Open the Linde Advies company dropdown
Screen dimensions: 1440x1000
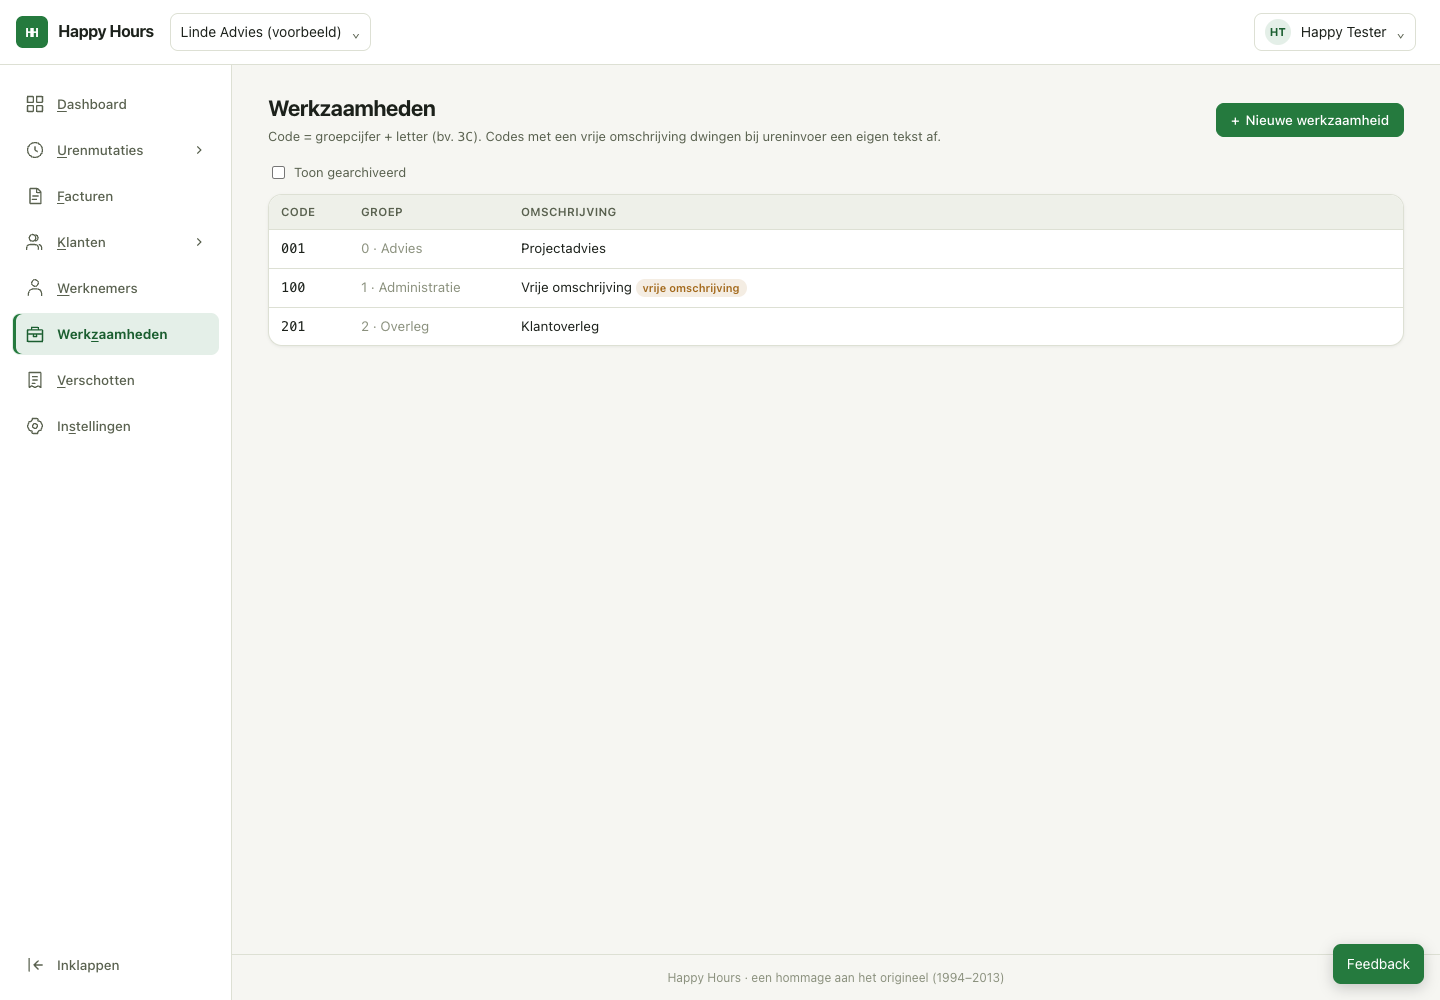[x=270, y=32]
